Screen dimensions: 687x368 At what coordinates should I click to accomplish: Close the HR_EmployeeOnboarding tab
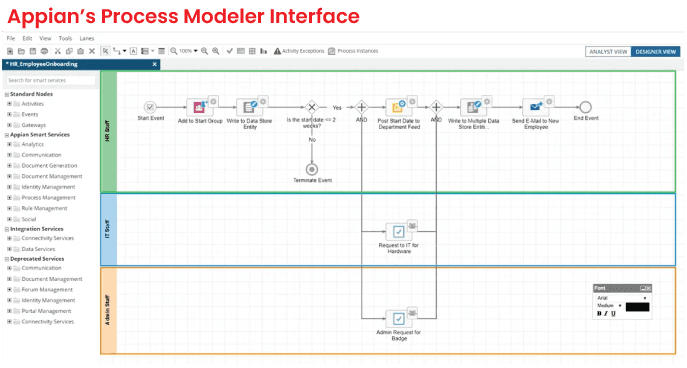click(x=154, y=64)
